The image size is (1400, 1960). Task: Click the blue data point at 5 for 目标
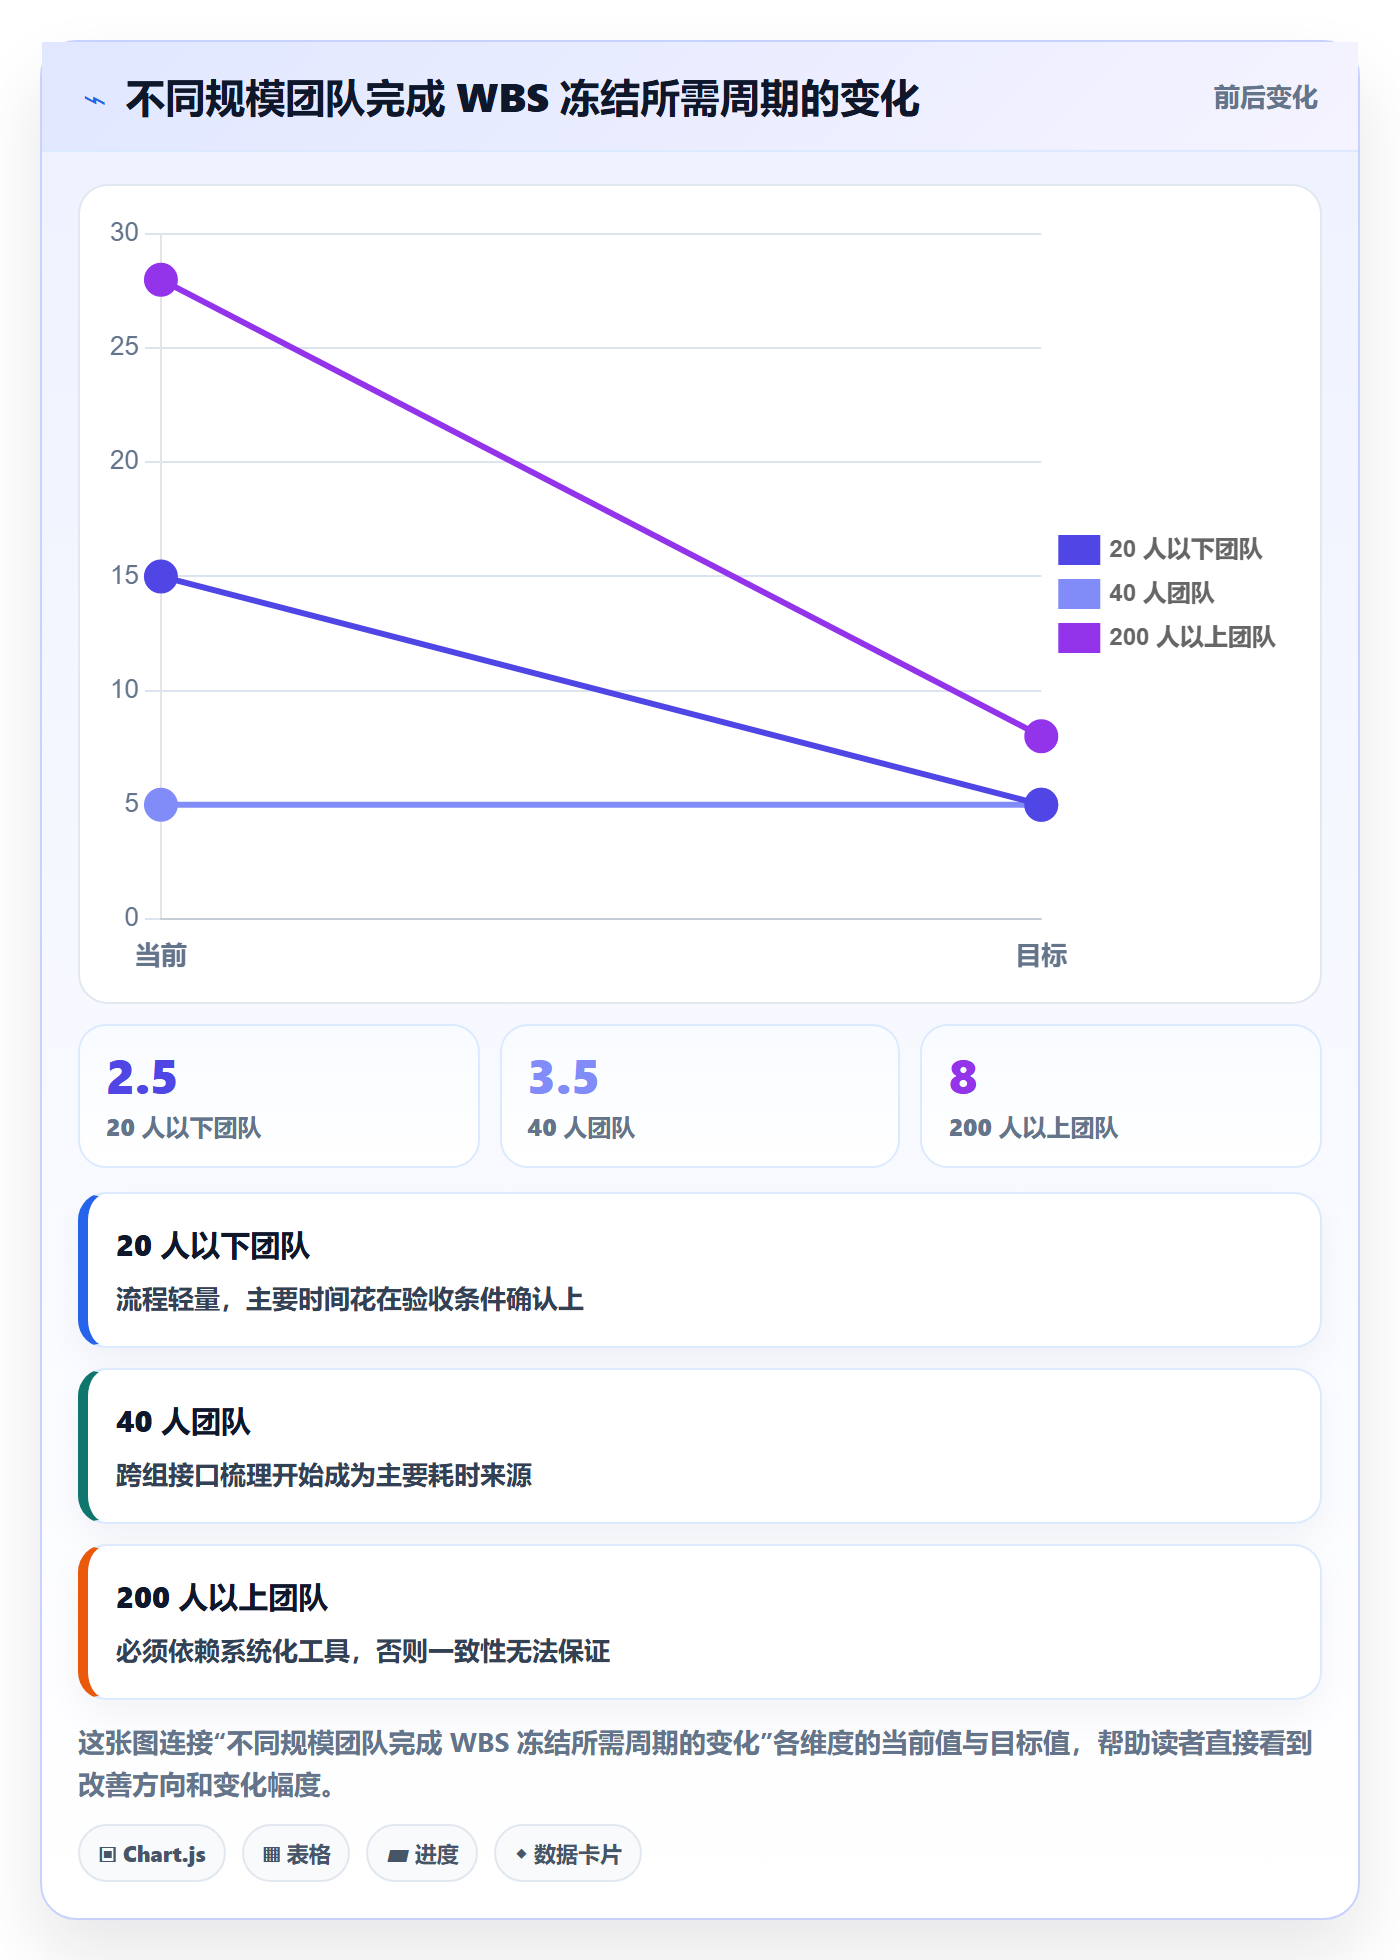click(1041, 804)
